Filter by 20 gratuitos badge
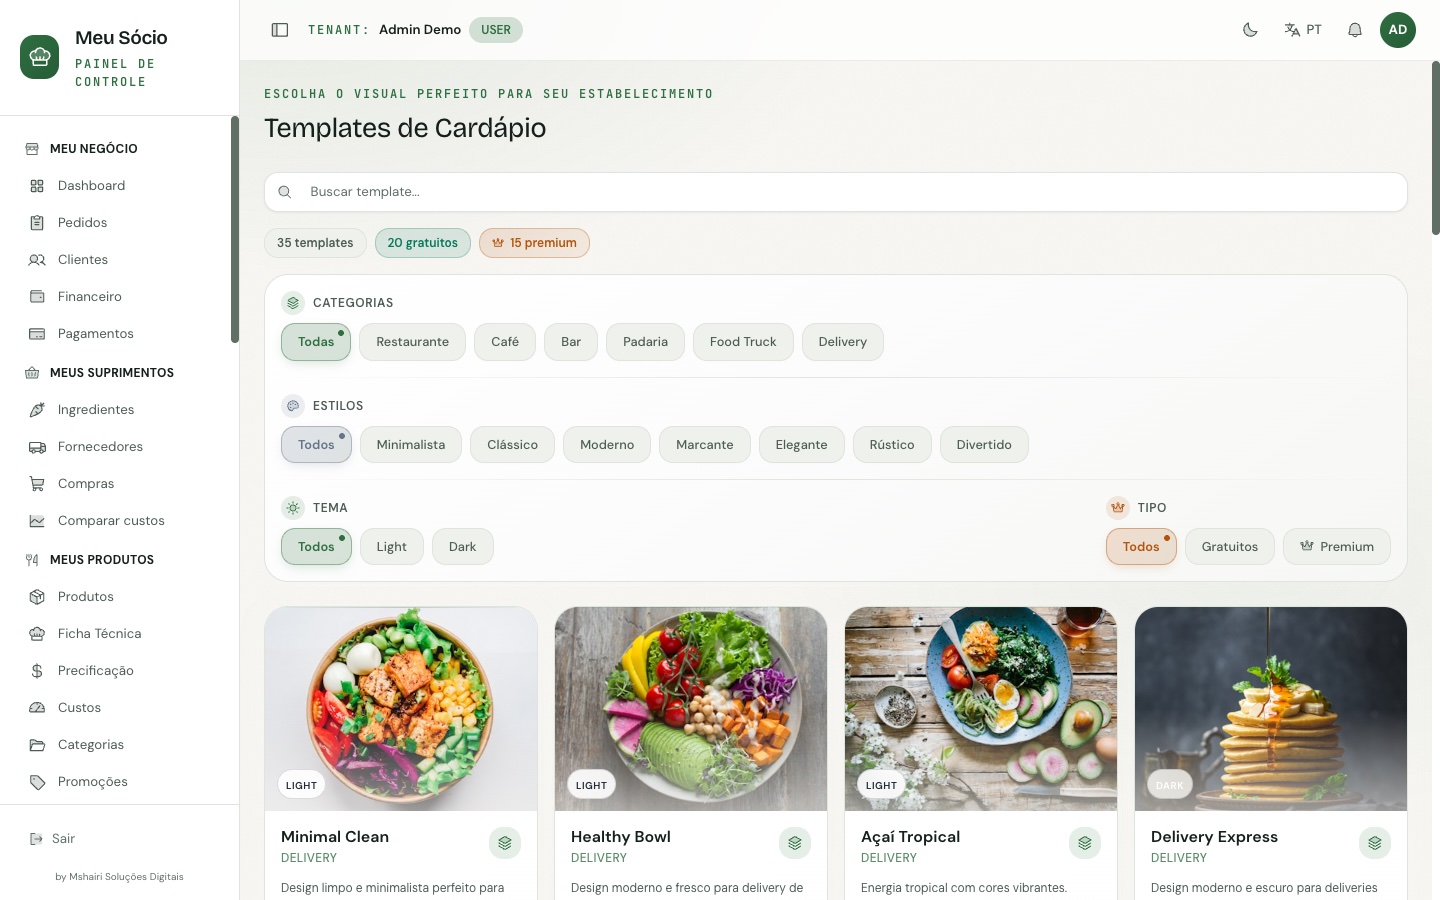 click(423, 243)
